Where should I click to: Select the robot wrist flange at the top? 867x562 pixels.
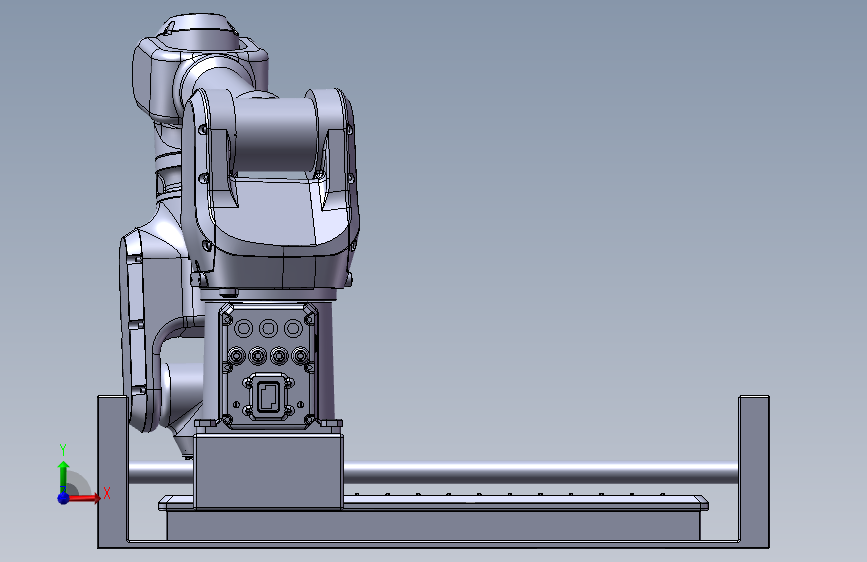(200, 30)
